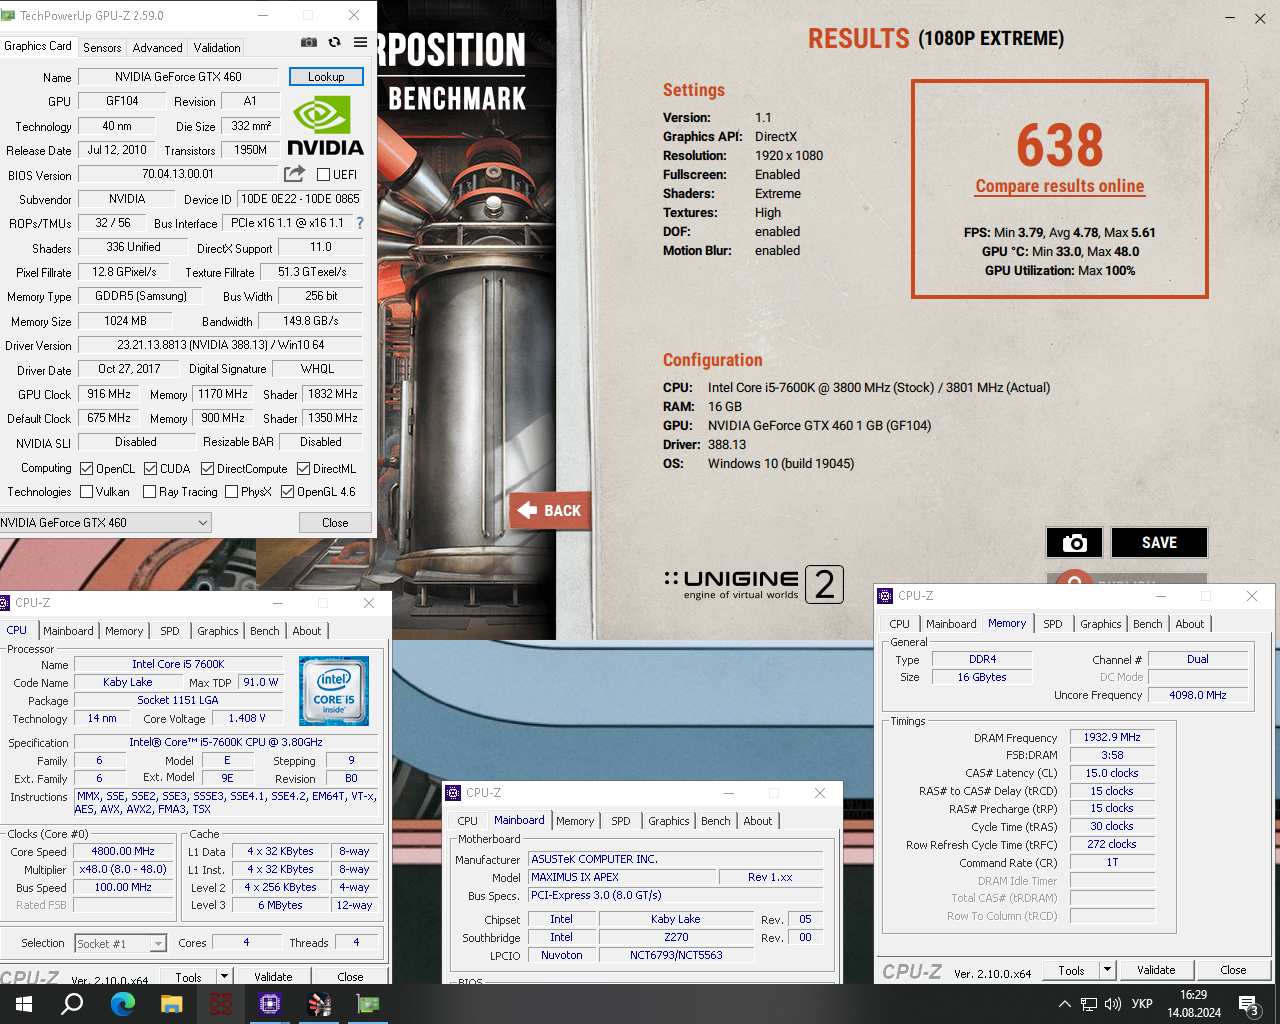
Task: Toggle the UEFI checkbox
Action: (323, 175)
